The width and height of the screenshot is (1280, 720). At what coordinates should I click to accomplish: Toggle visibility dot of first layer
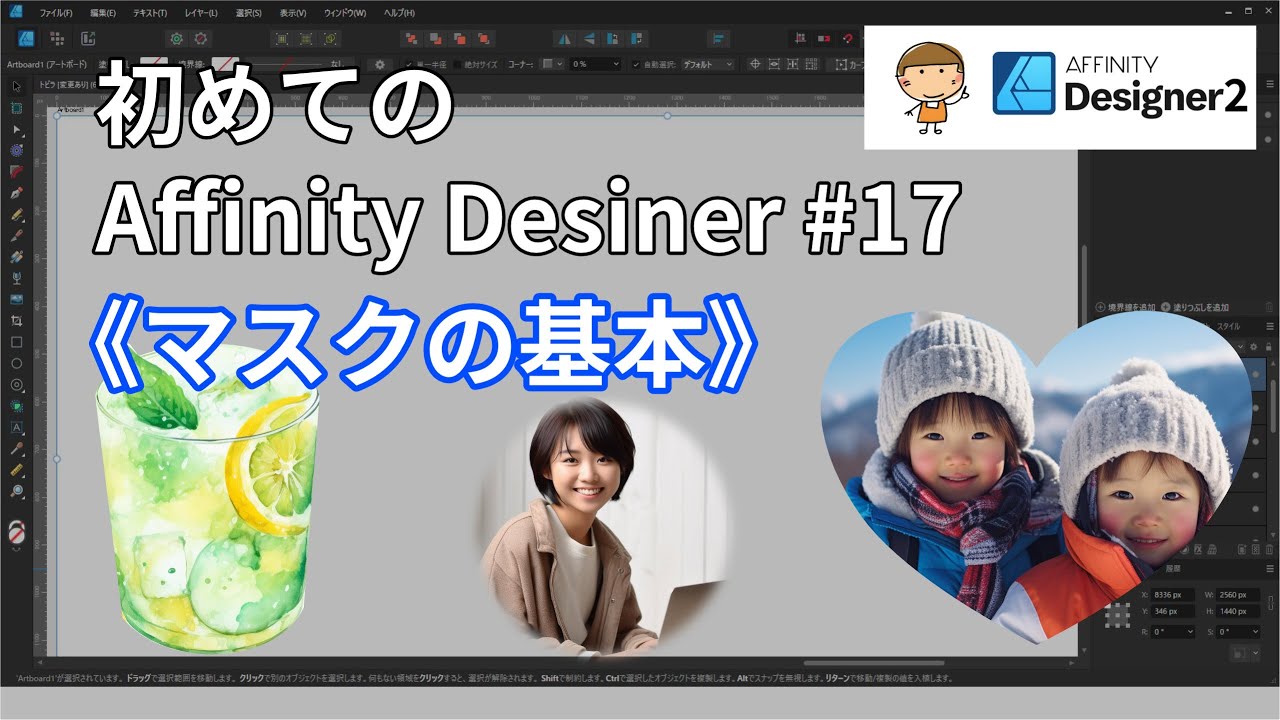tap(1257, 375)
